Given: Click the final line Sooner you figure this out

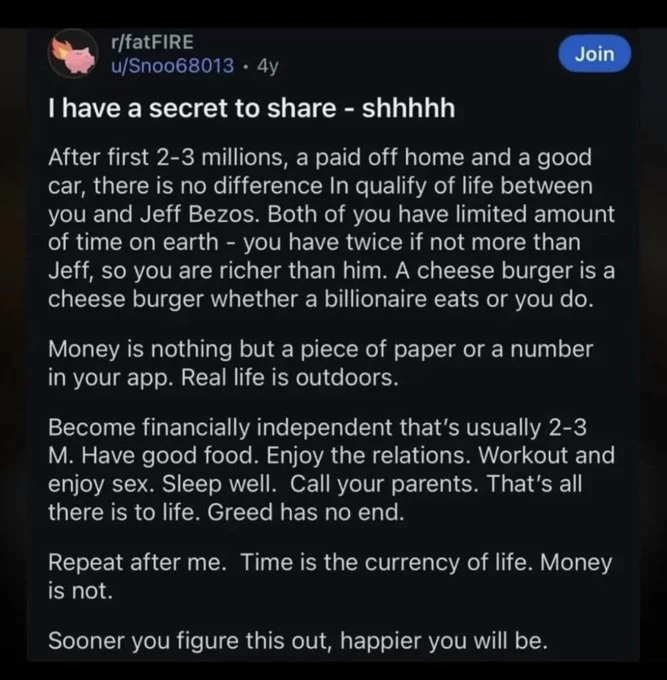Looking at the screenshot, I should (x=298, y=641).
